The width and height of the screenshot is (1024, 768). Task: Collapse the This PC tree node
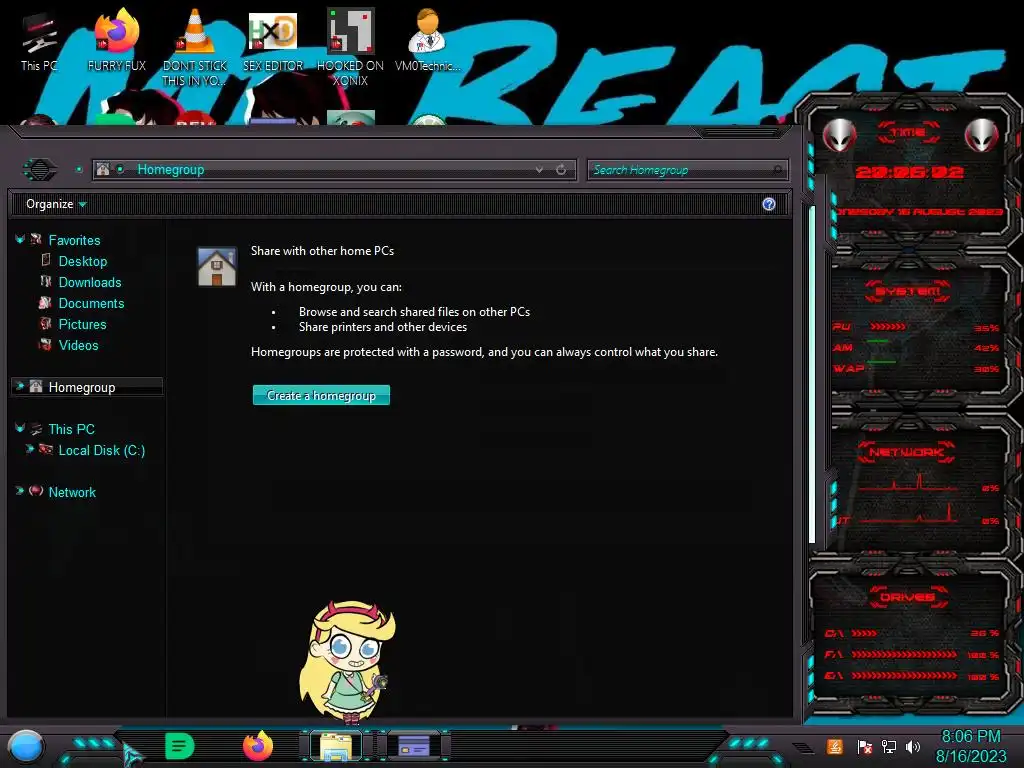click(20, 428)
